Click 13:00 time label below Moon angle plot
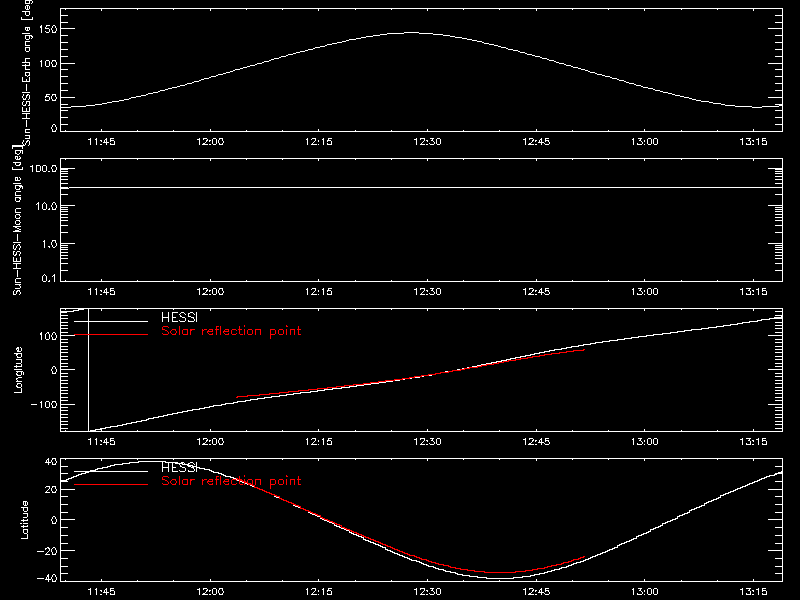 pyautogui.click(x=645, y=292)
